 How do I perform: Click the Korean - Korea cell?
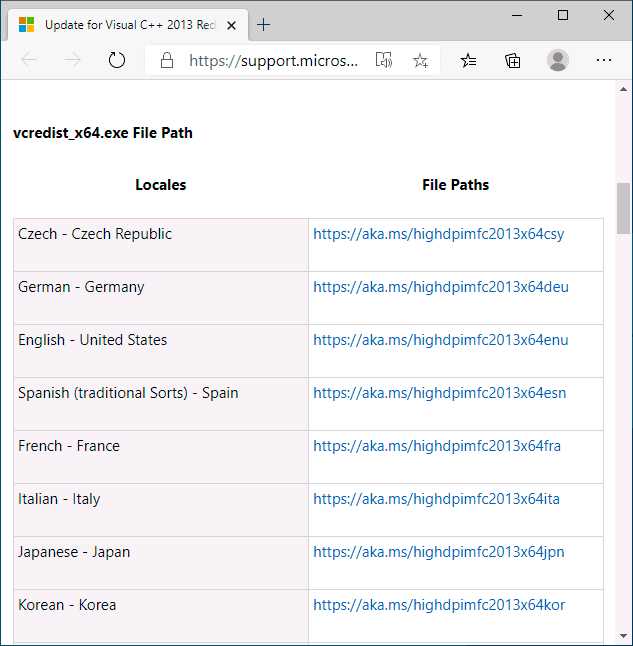161,616
